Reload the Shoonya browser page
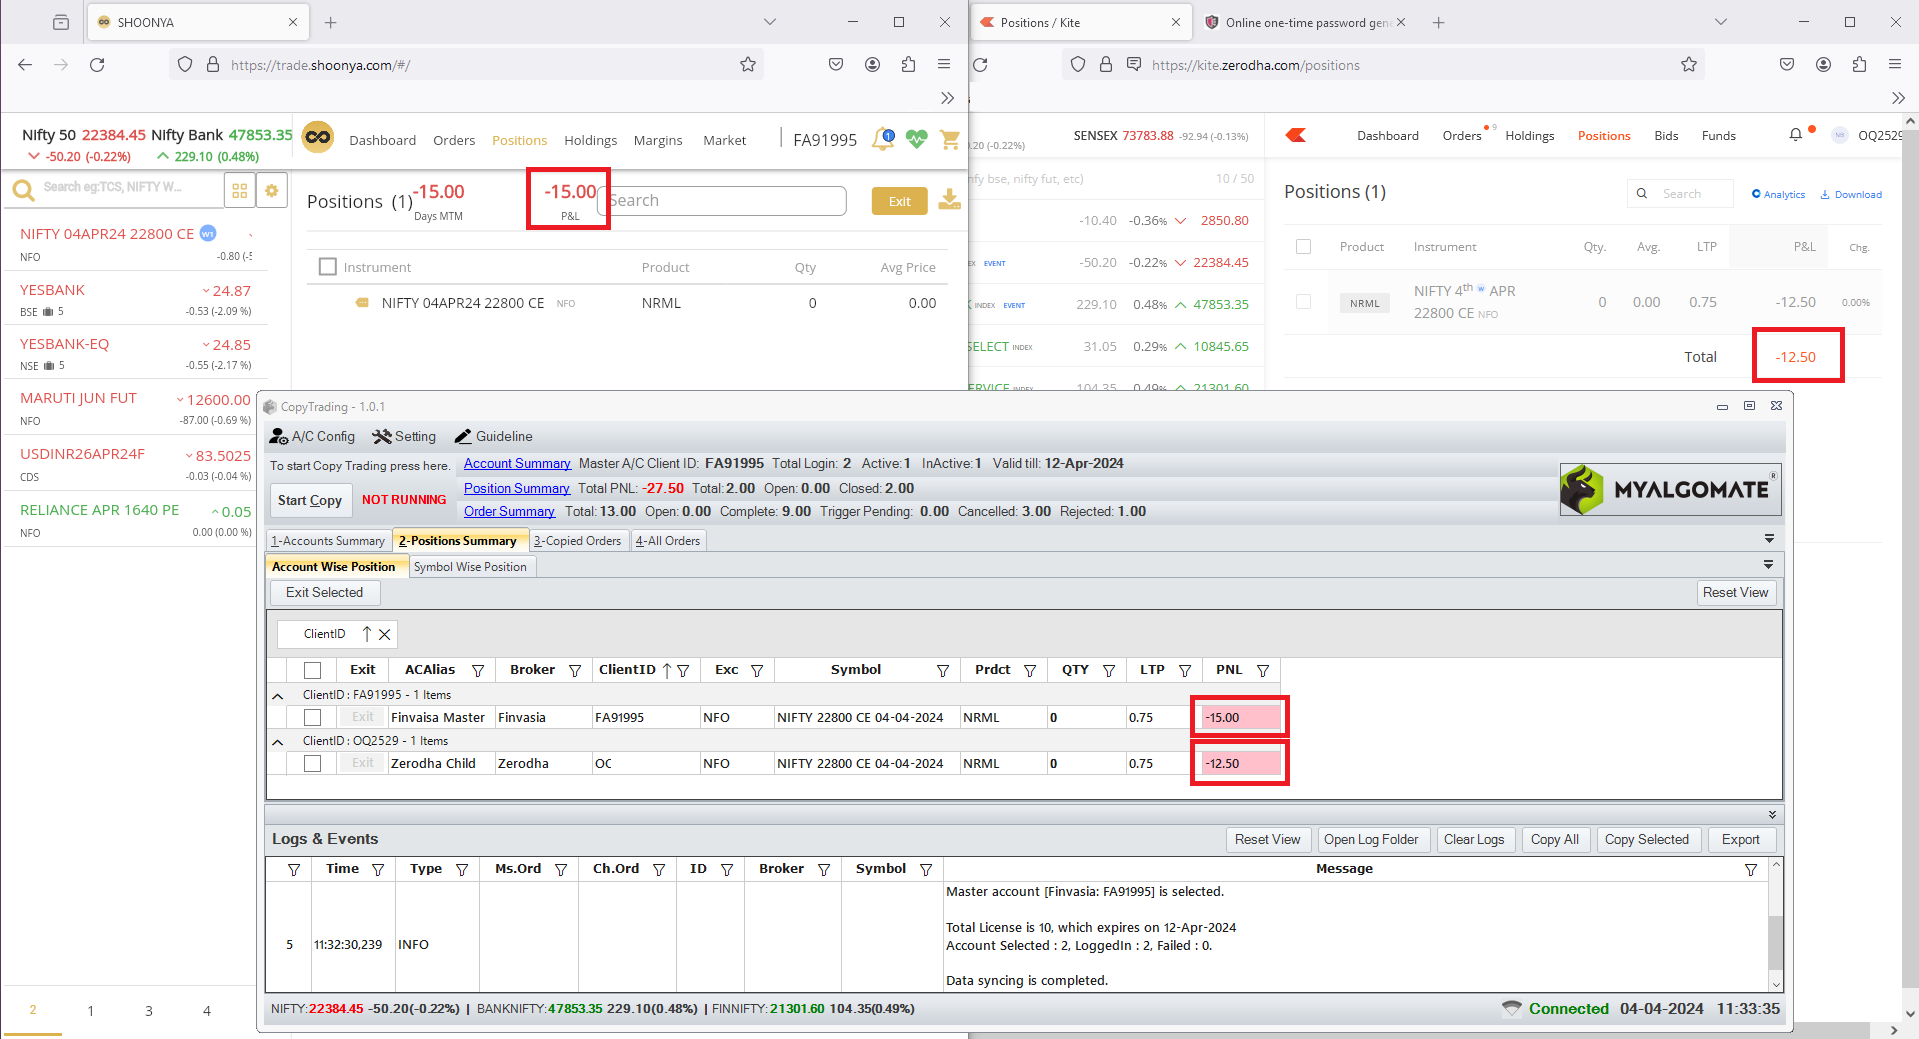Viewport: 1919px width, 1039px height. pos(97,65)
